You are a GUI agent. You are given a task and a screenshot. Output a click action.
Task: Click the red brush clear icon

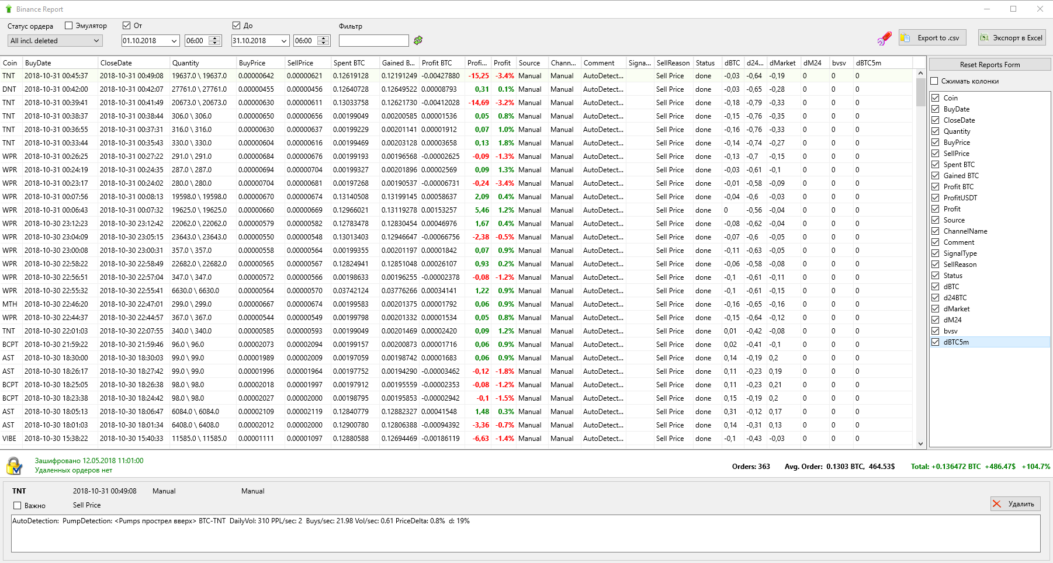point(884,38)
